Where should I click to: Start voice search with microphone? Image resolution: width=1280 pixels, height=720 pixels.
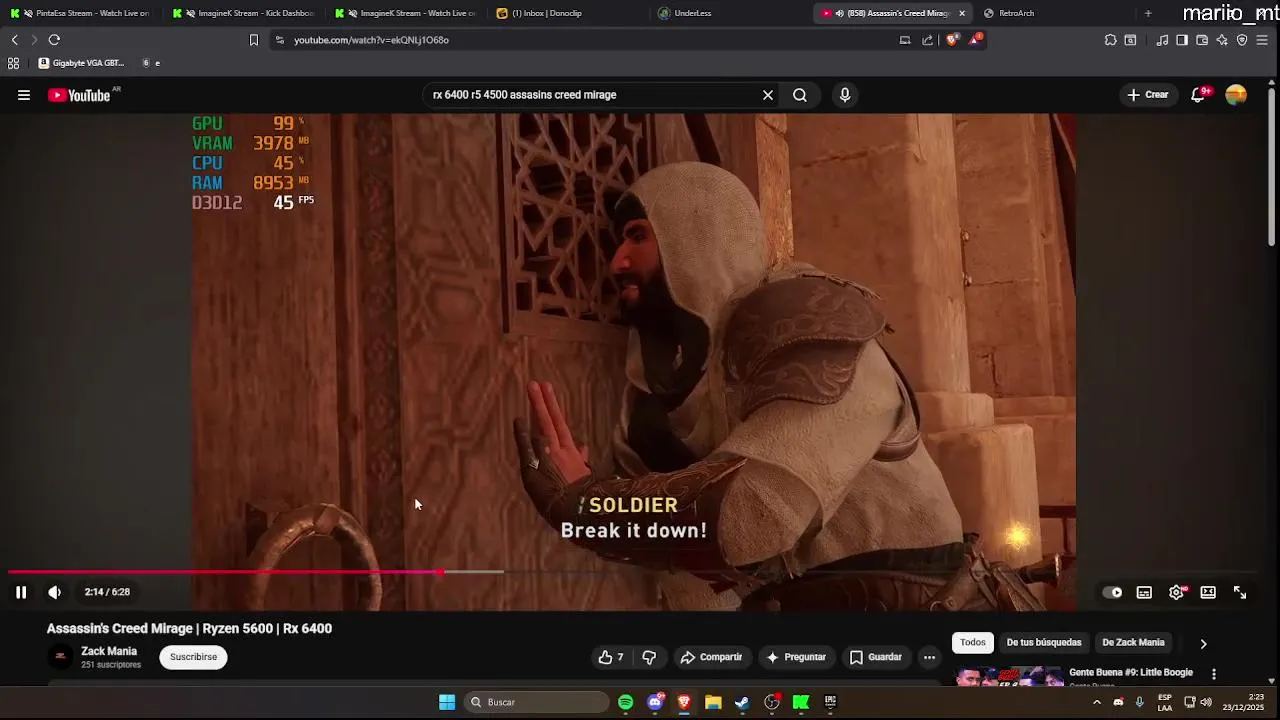click(x=845, y=95)
